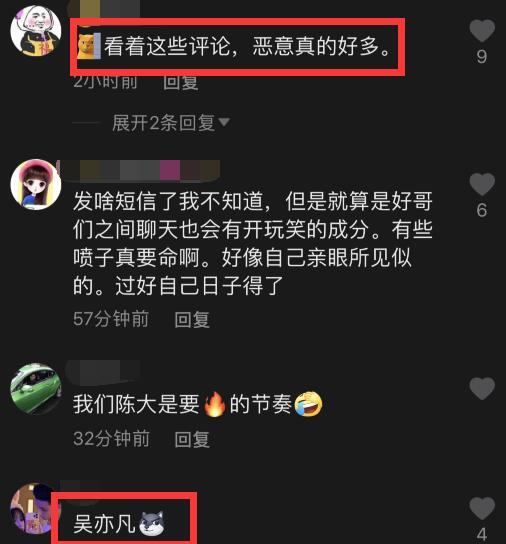Like the 吴亦凡 comment
506x544 pixels.
[482, 508]
